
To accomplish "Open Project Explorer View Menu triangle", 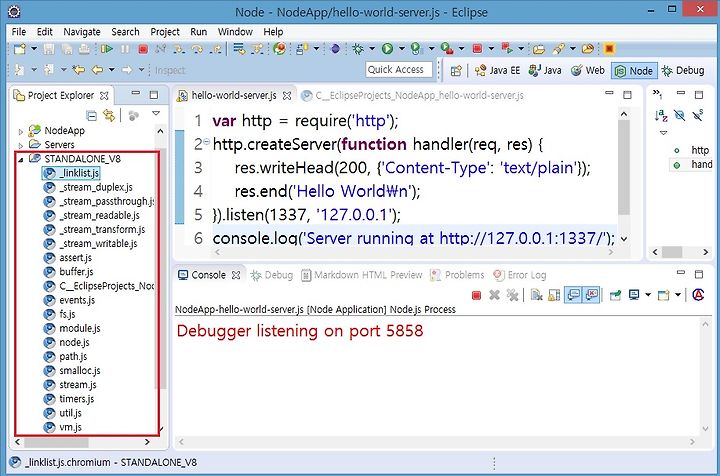I will click(x=156, y=113).
